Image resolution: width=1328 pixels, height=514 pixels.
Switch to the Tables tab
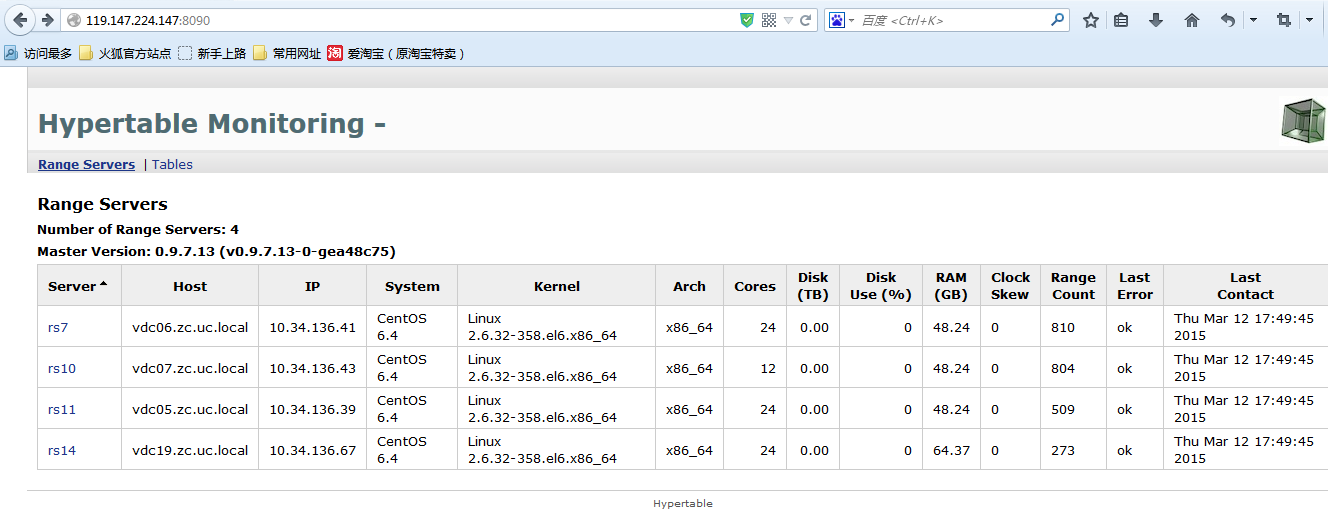[172, 164]
